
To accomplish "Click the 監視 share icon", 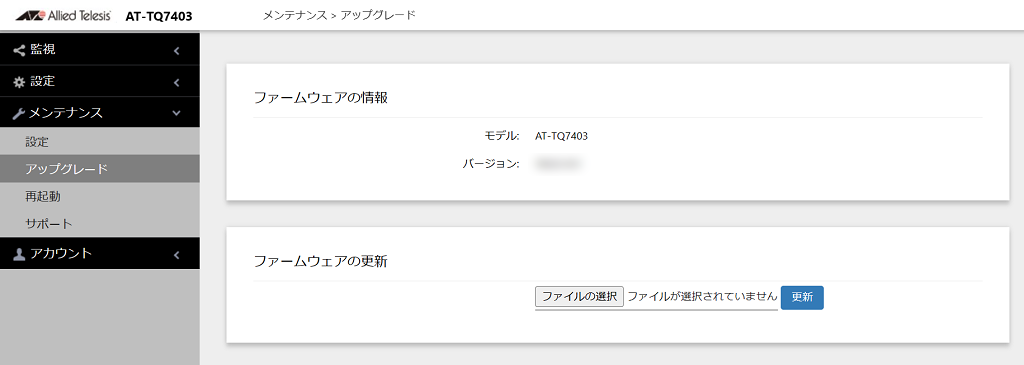I will click(x=19, y=50).
